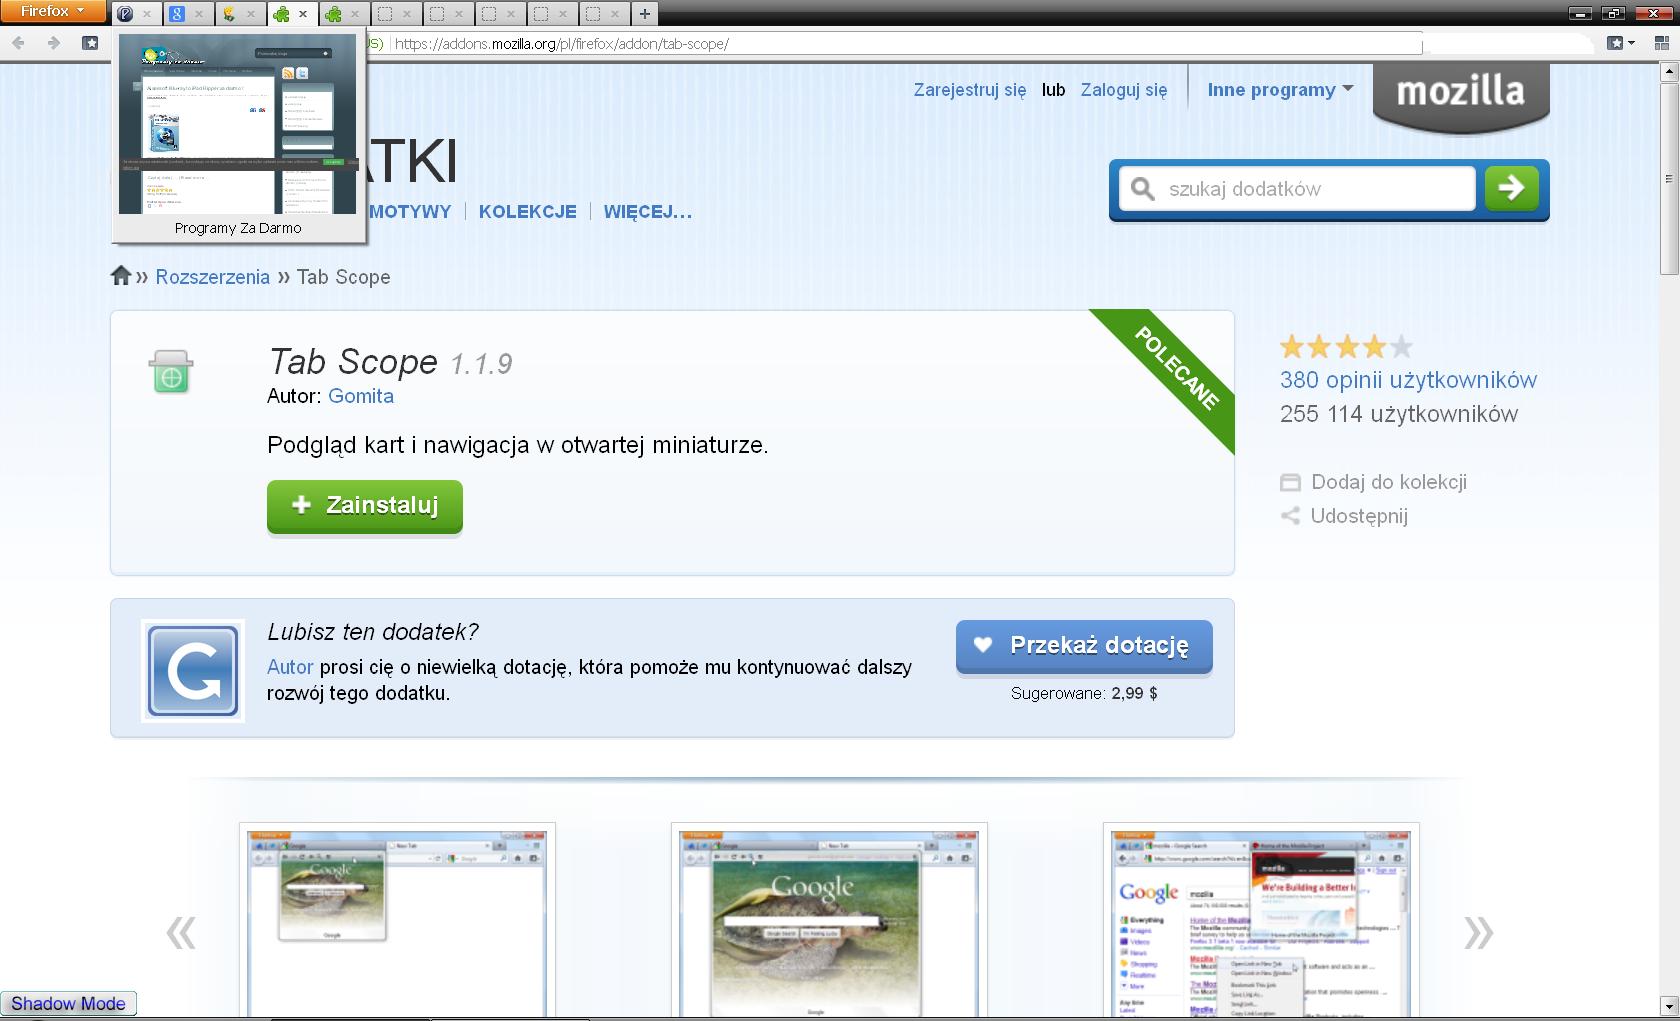
Task: Close the first tab with P icon
Action: [147, 14]
